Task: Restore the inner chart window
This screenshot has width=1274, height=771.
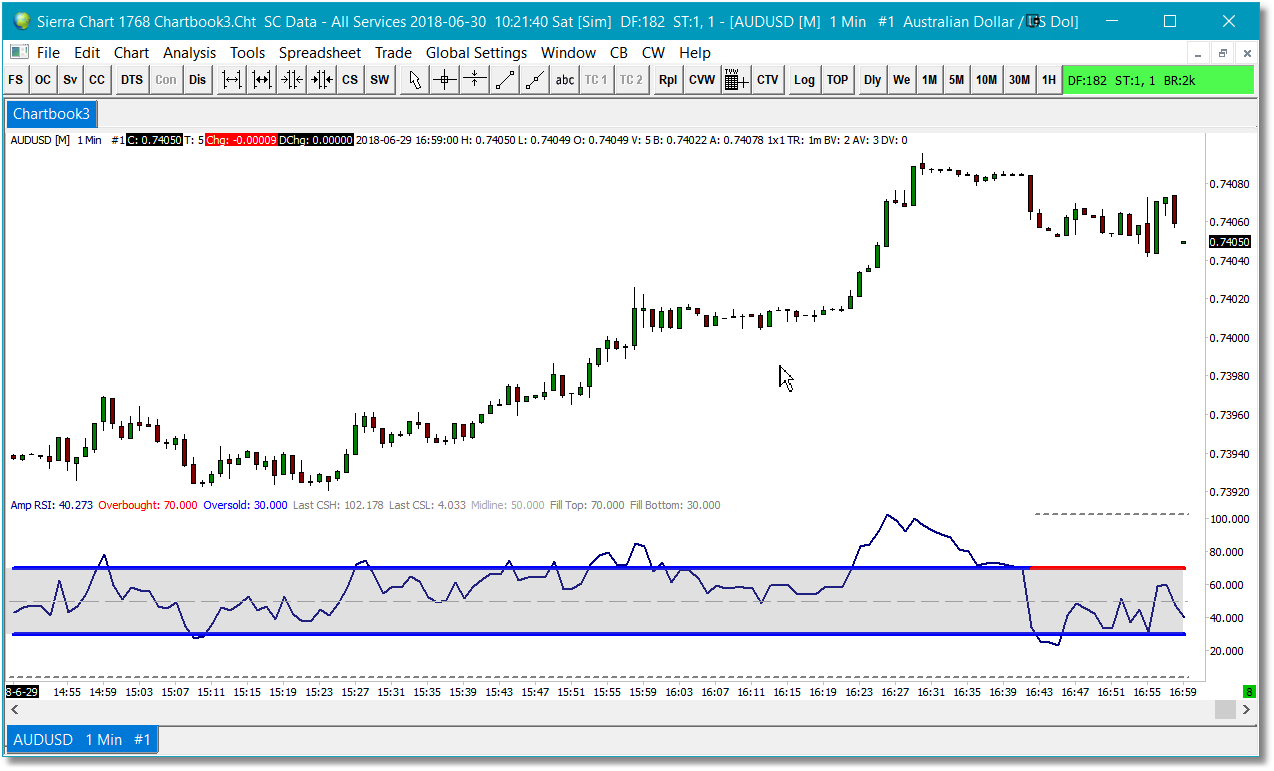Action: pos(1222,53)
